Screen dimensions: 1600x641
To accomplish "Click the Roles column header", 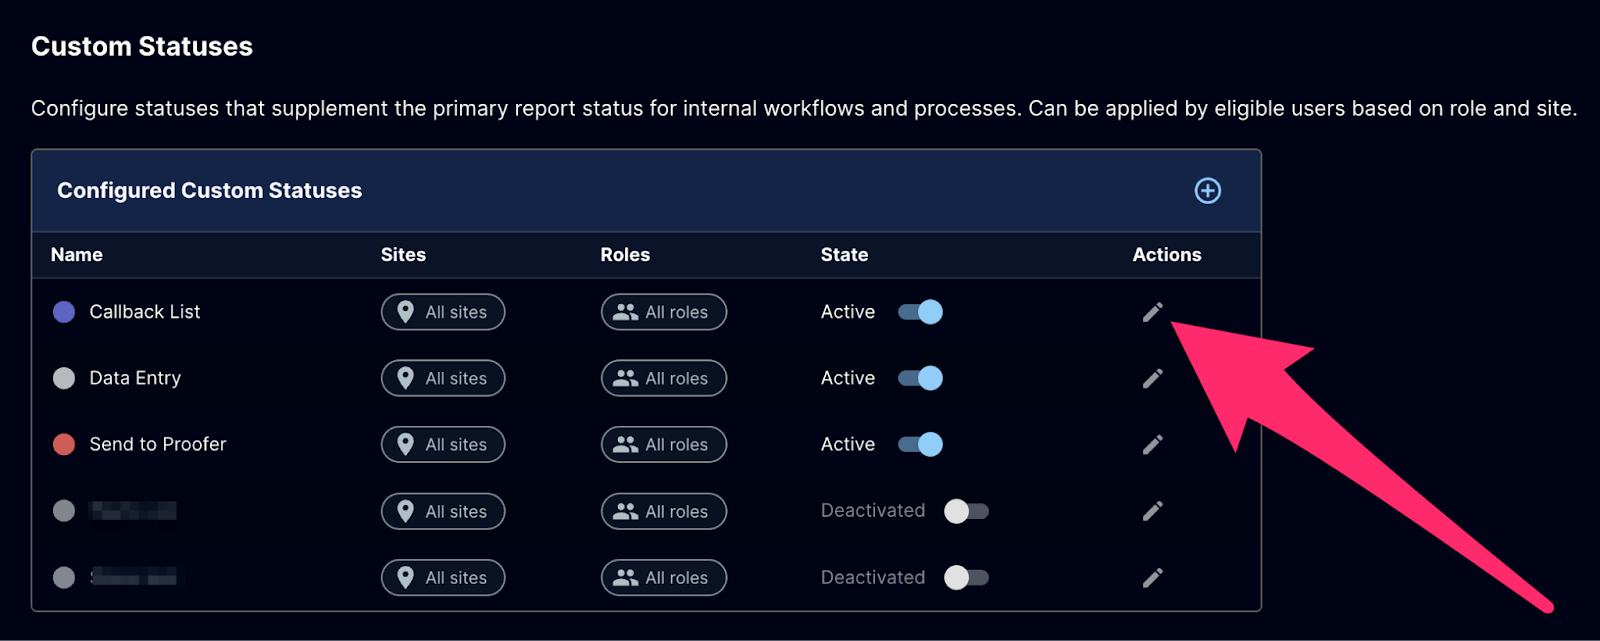I will (625, 255).
